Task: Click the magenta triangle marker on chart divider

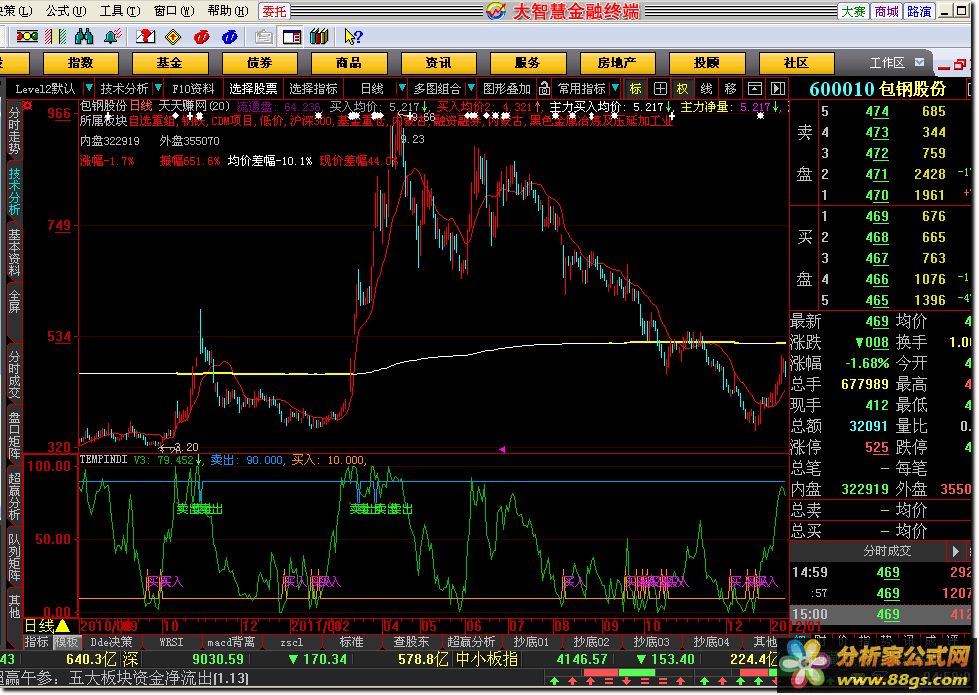Action: pos(502,449)
